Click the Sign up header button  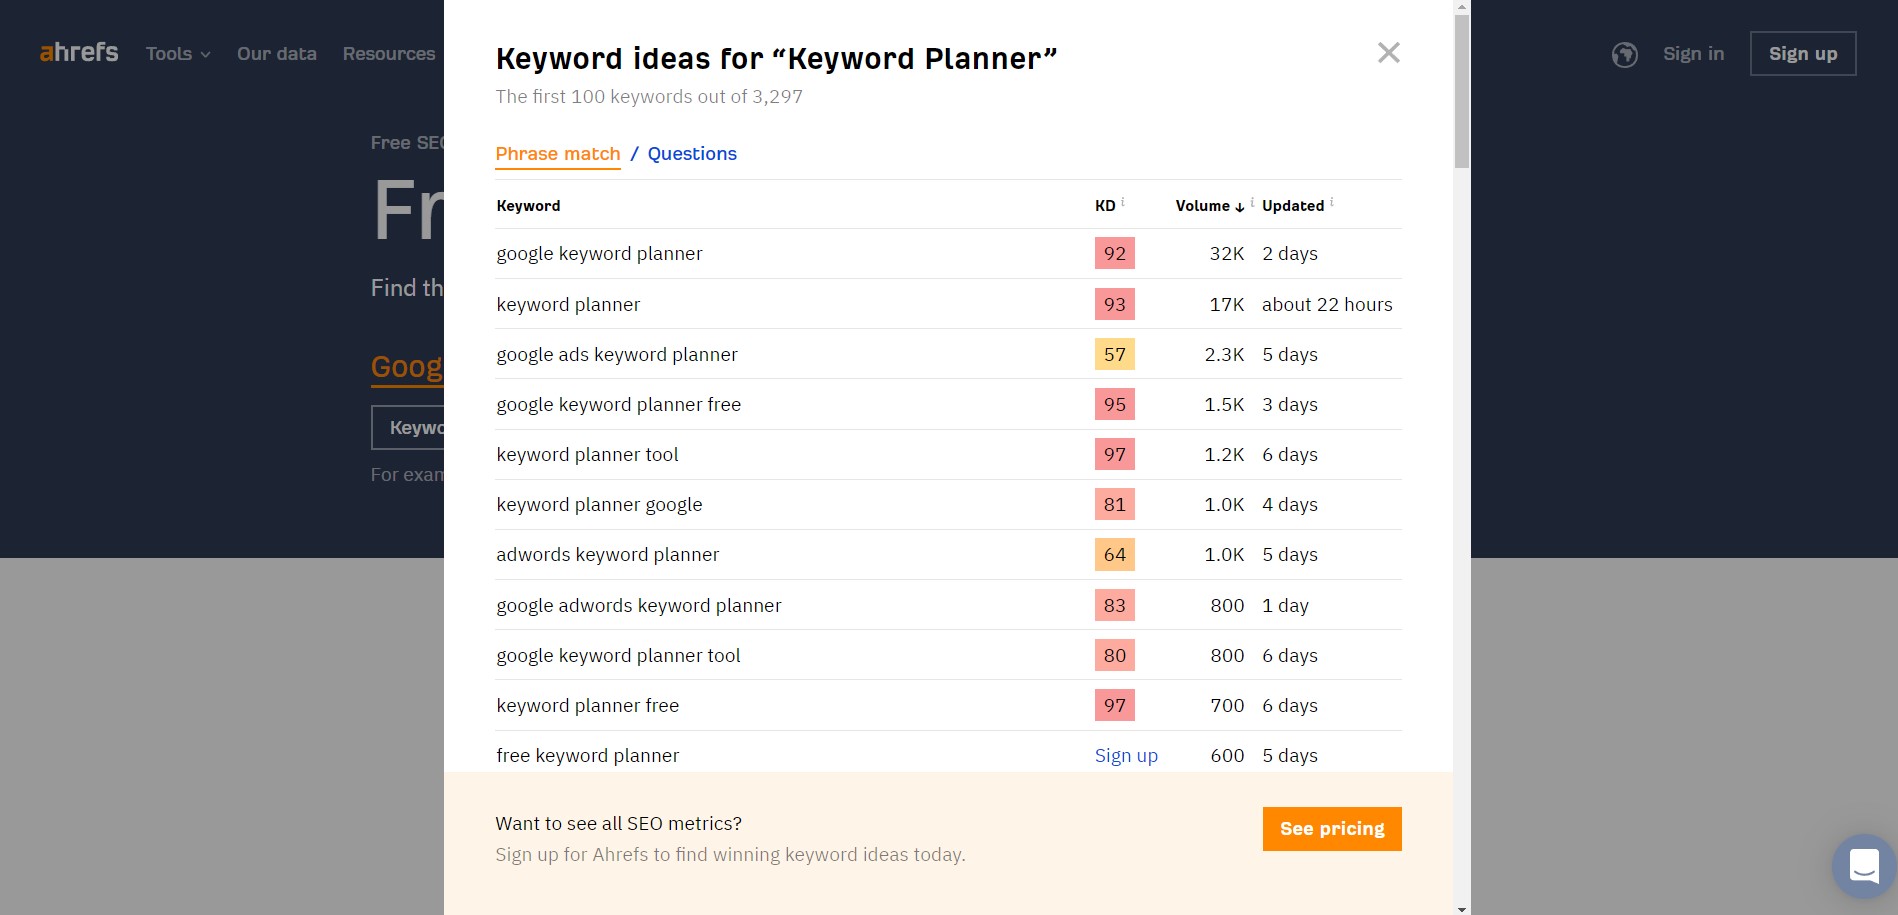(x=1803, y=54)
